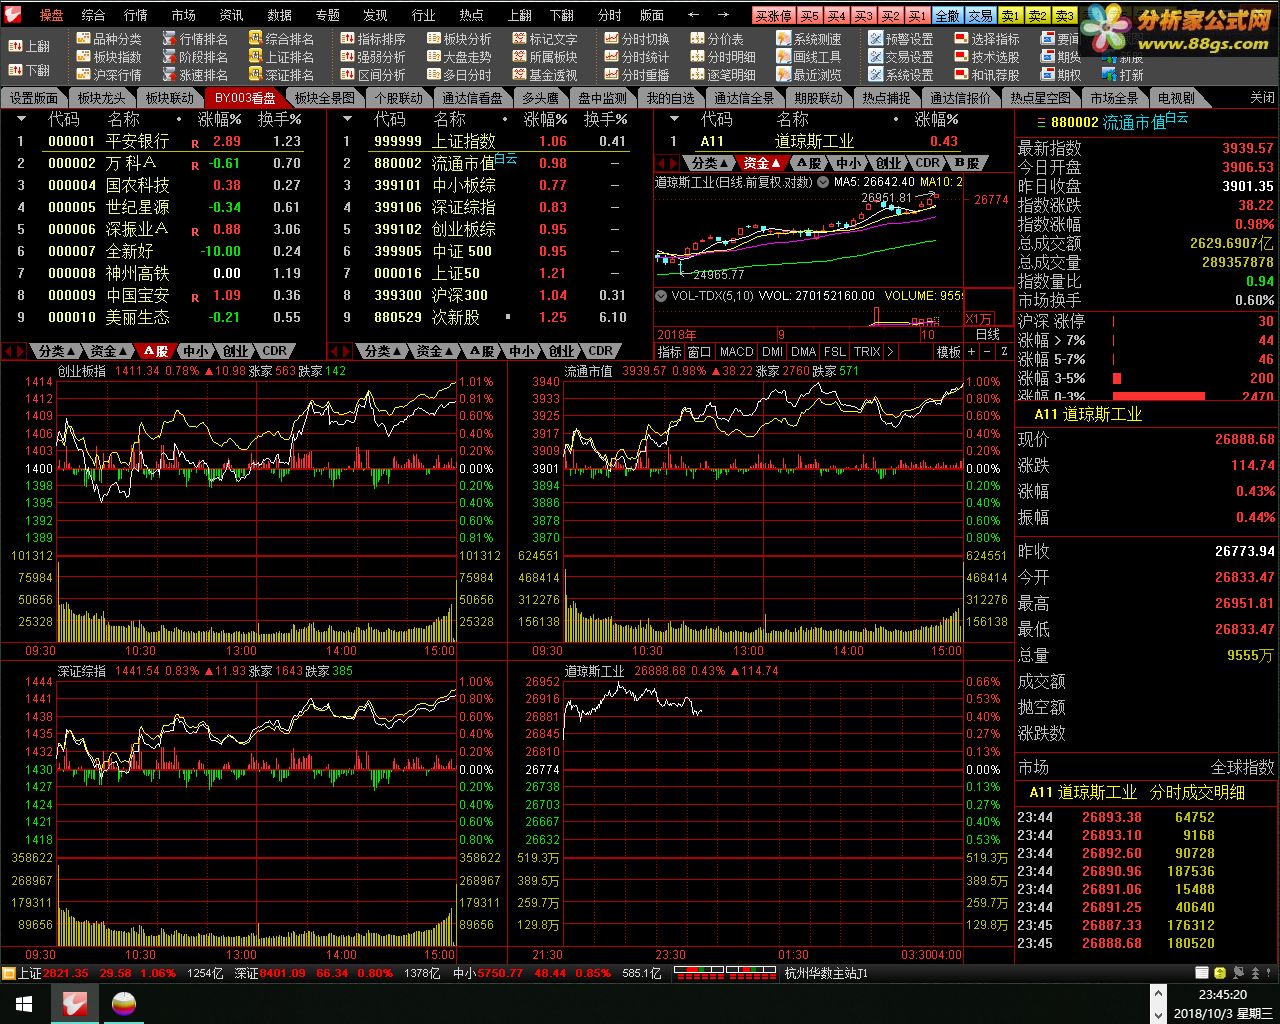Click the forward arrow in menu bar
Image resolution: width=1280 pixels, height=1024 pixels.
point(723,15)
